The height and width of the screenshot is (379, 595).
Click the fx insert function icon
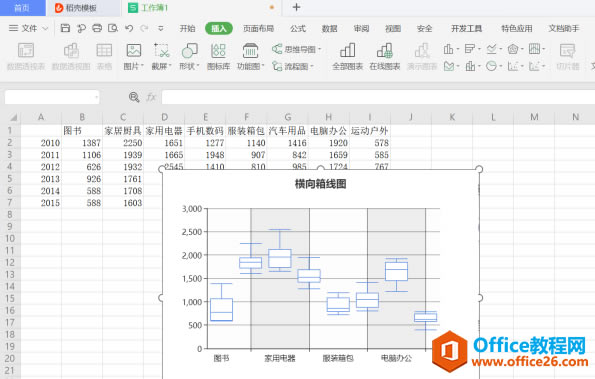(151, 98)
